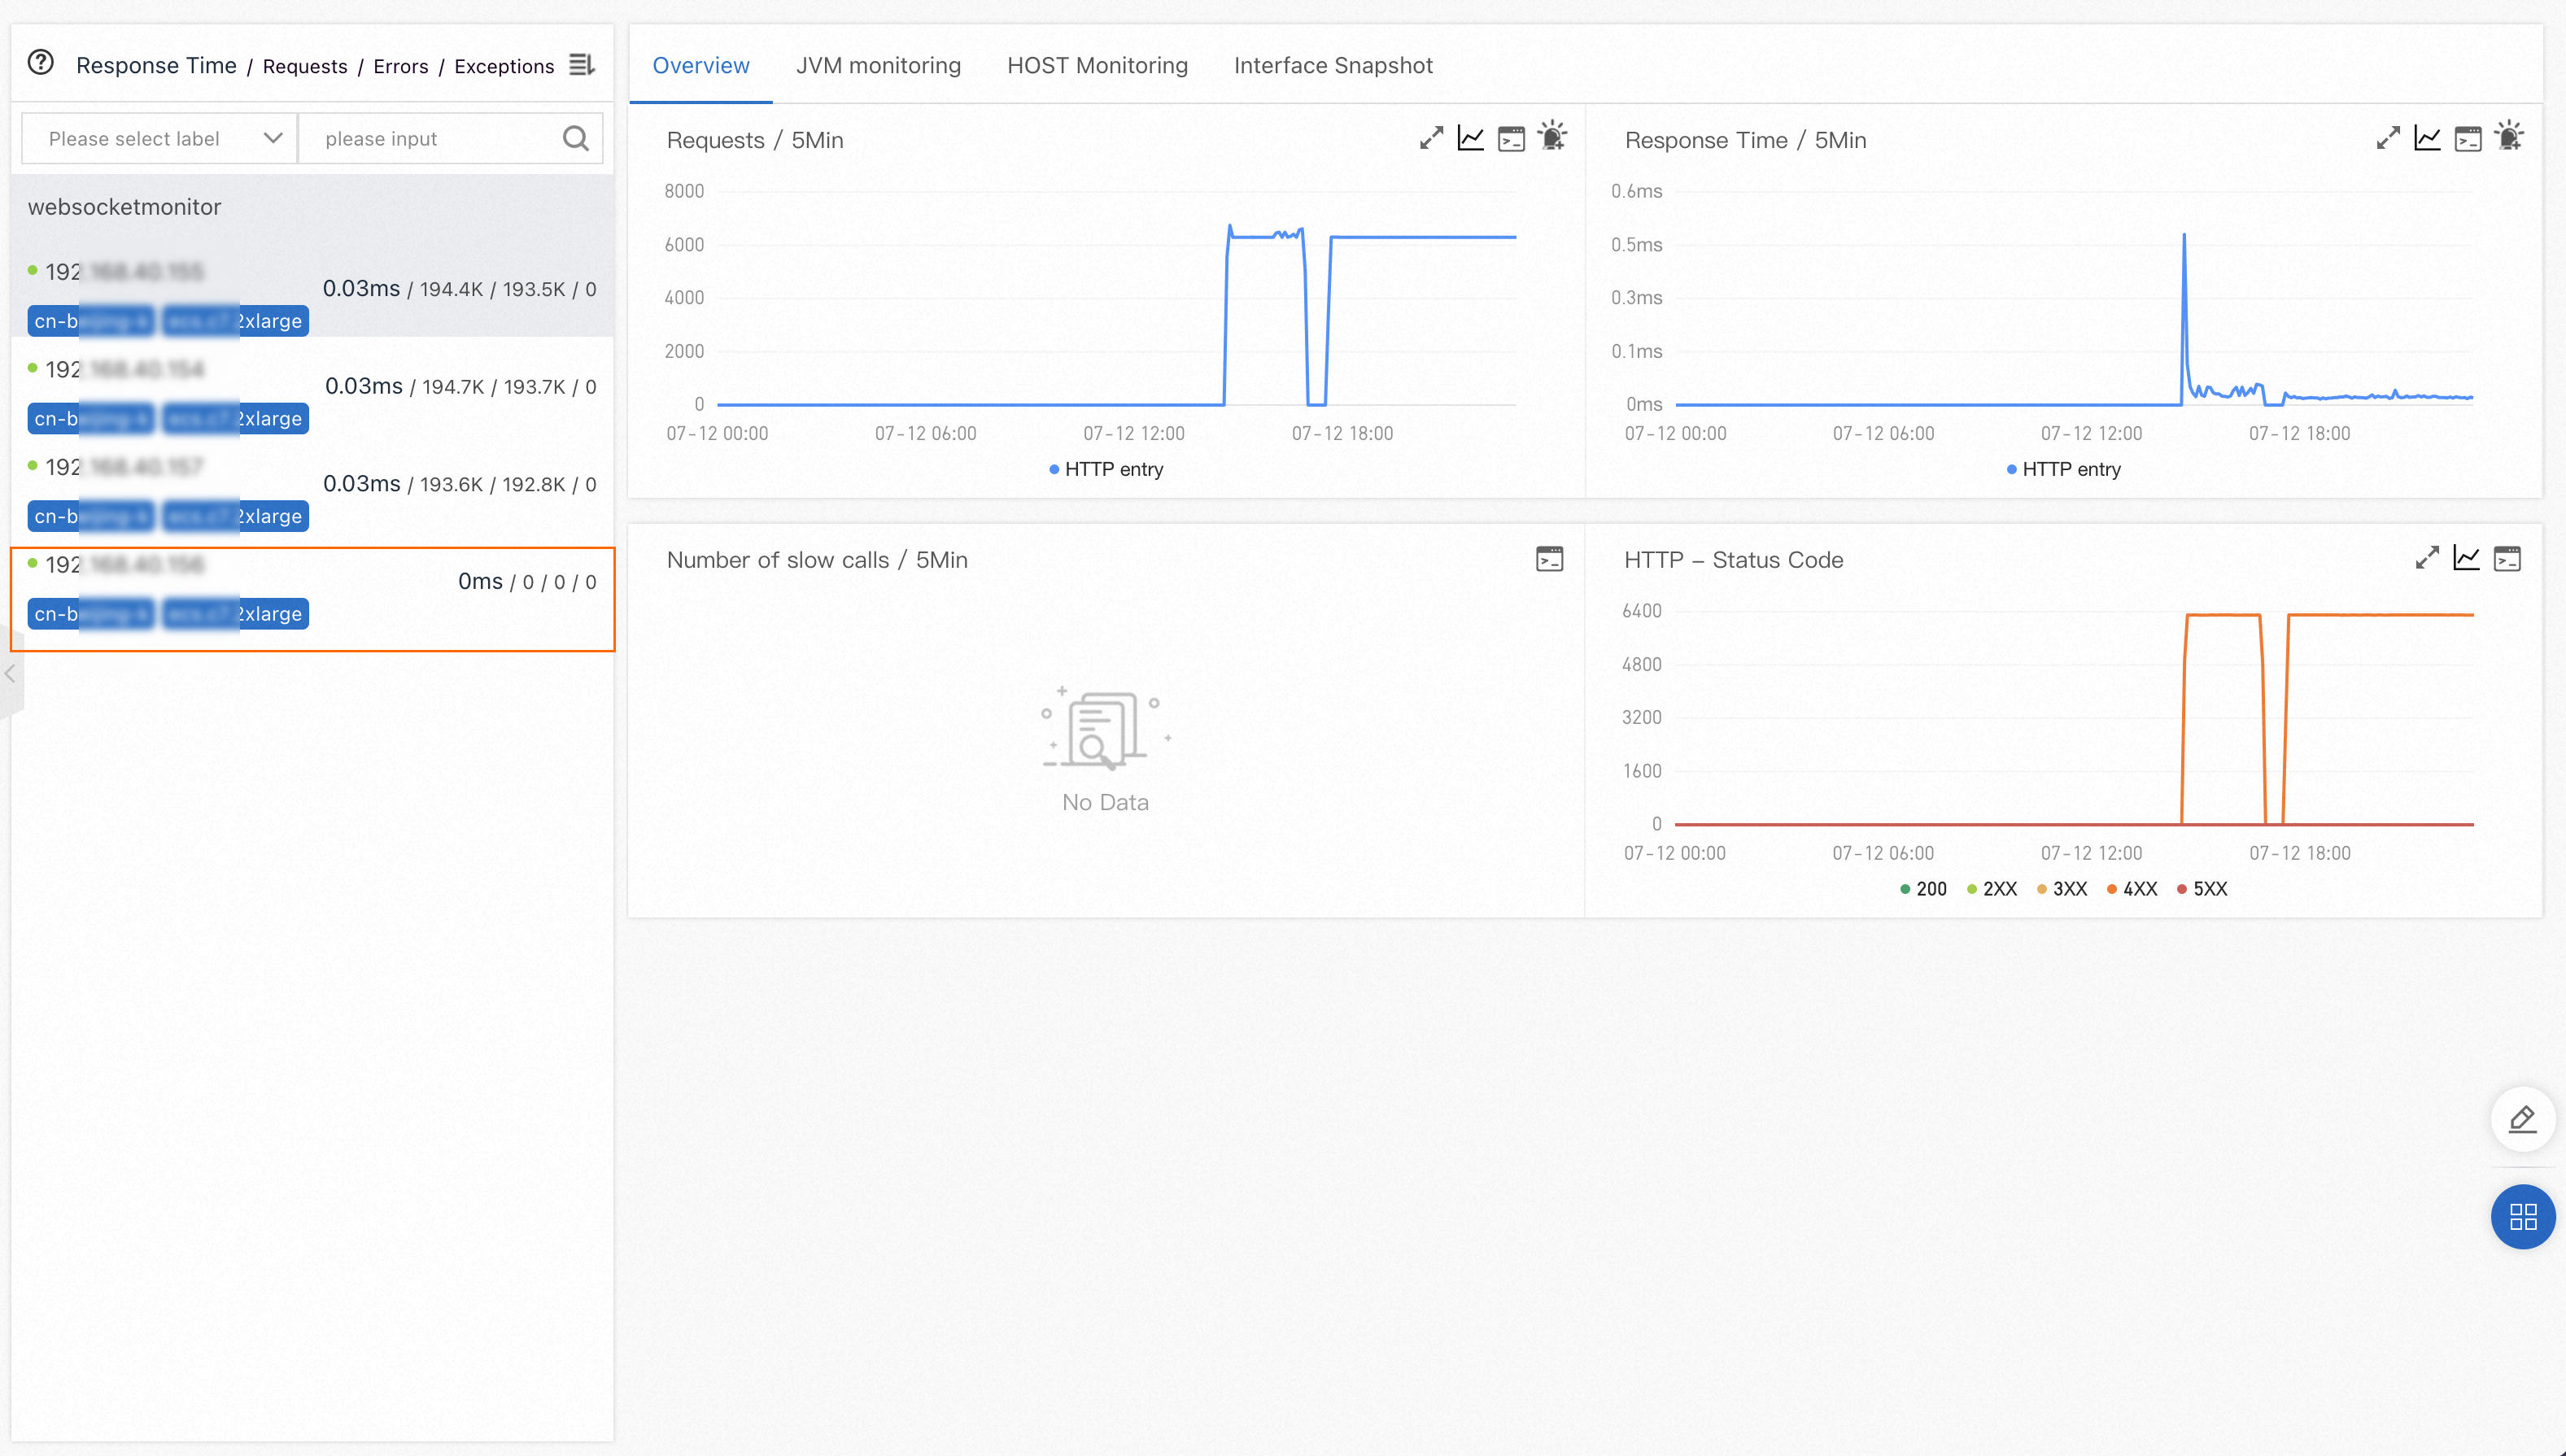Screen dimensions: 2566x1456
Task: Collapse the left panel with the side arrow
Action: tap(10, 674)
